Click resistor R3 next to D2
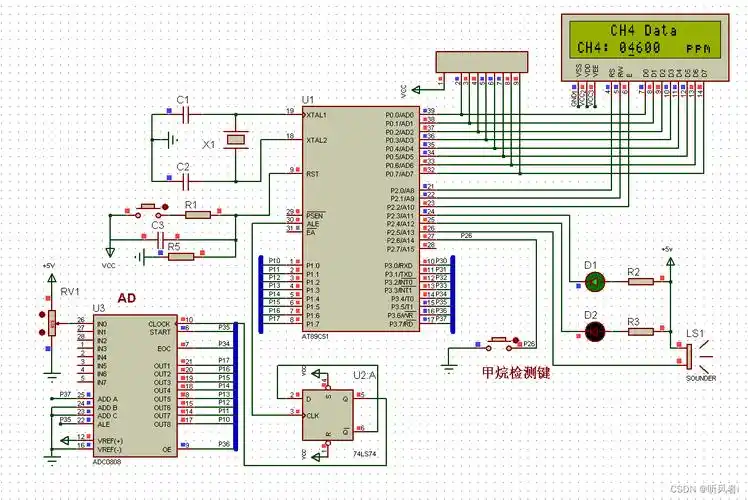This screenshot has width=748, height=500. pyautogui.click(x=640, y=331)
